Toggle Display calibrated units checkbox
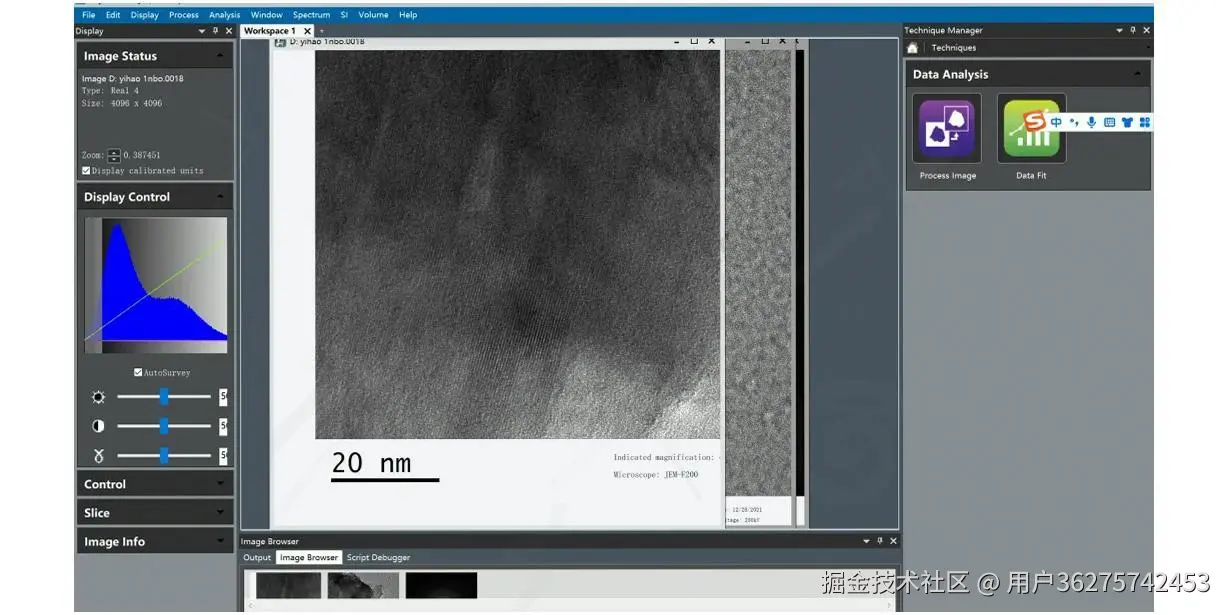Viewport: 1229px width, 615px height. click(x=86, y=171)
